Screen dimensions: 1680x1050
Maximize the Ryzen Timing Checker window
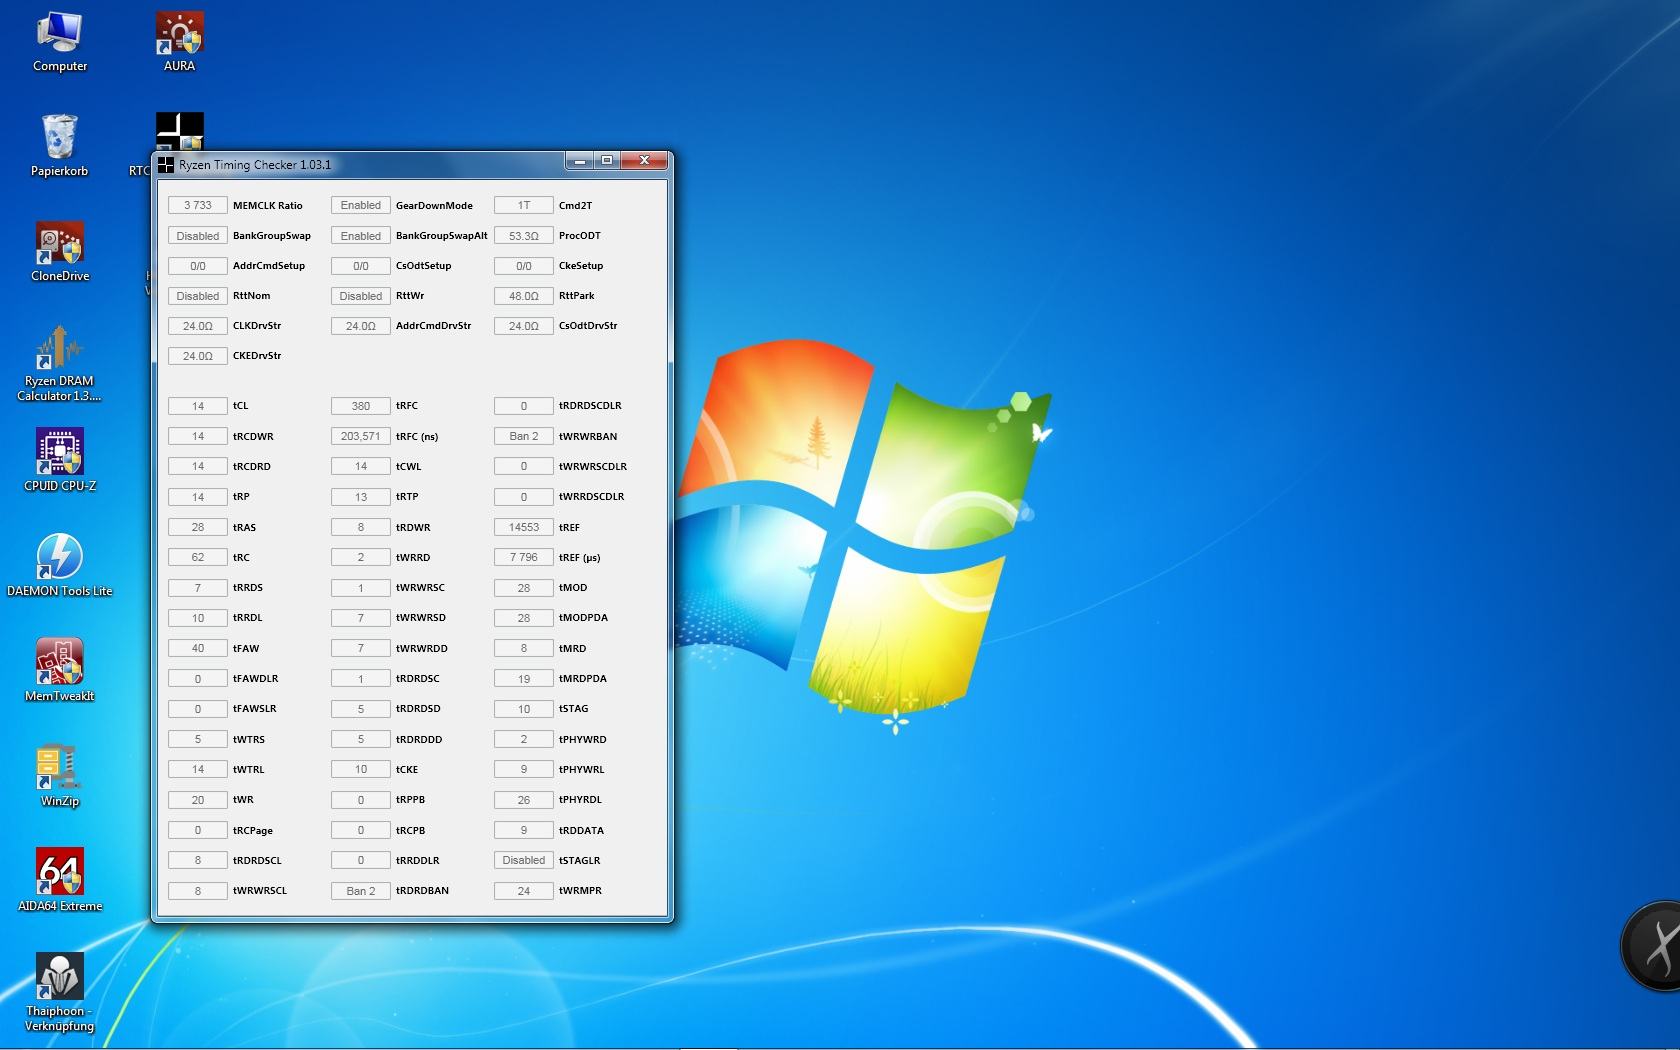coord(607,160)
